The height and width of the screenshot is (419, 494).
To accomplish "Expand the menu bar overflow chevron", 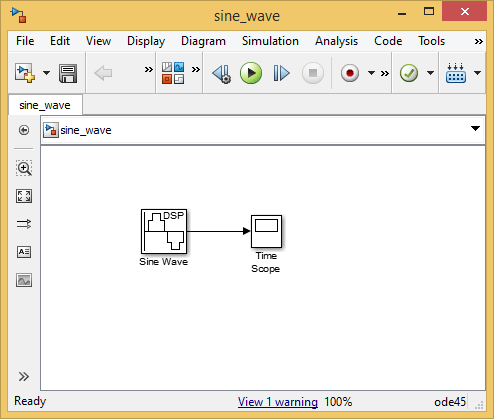I will [479, 42].
